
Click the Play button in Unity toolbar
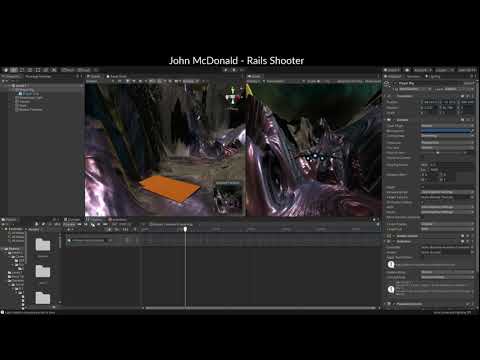click(226, 70)
